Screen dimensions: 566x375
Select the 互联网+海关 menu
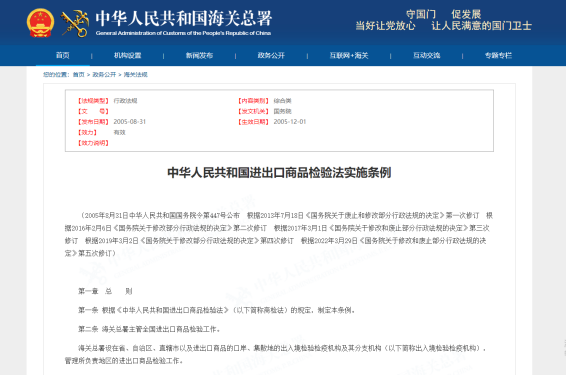tap(349, 55)
